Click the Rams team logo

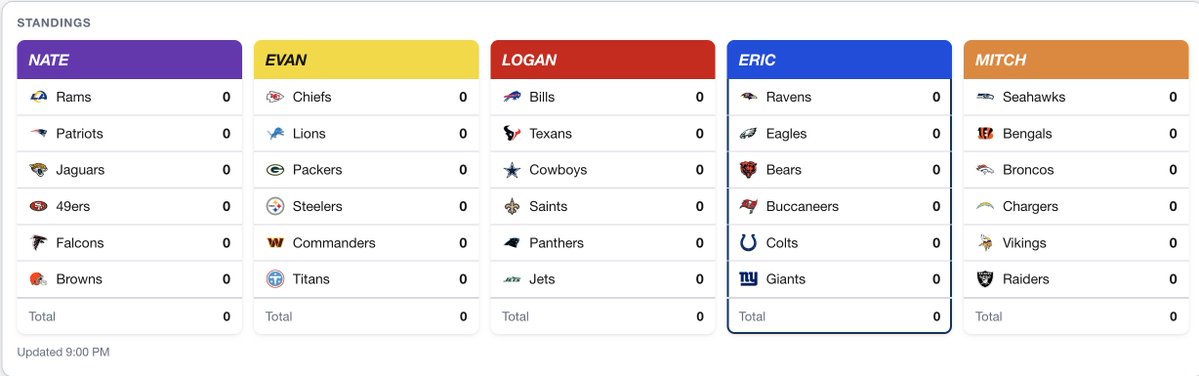(38, 97)
